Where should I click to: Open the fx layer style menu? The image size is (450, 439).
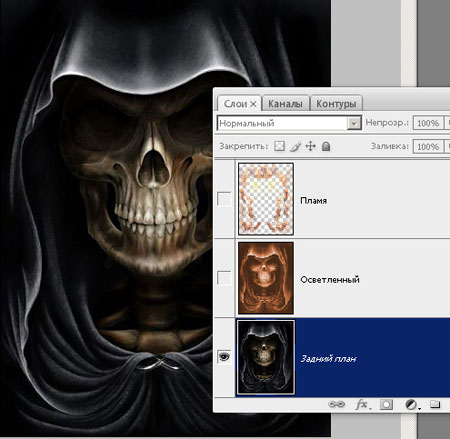[362, 405]
